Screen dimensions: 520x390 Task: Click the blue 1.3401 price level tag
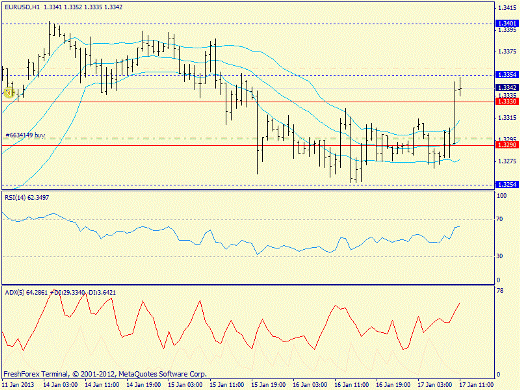tap(507, 23)
